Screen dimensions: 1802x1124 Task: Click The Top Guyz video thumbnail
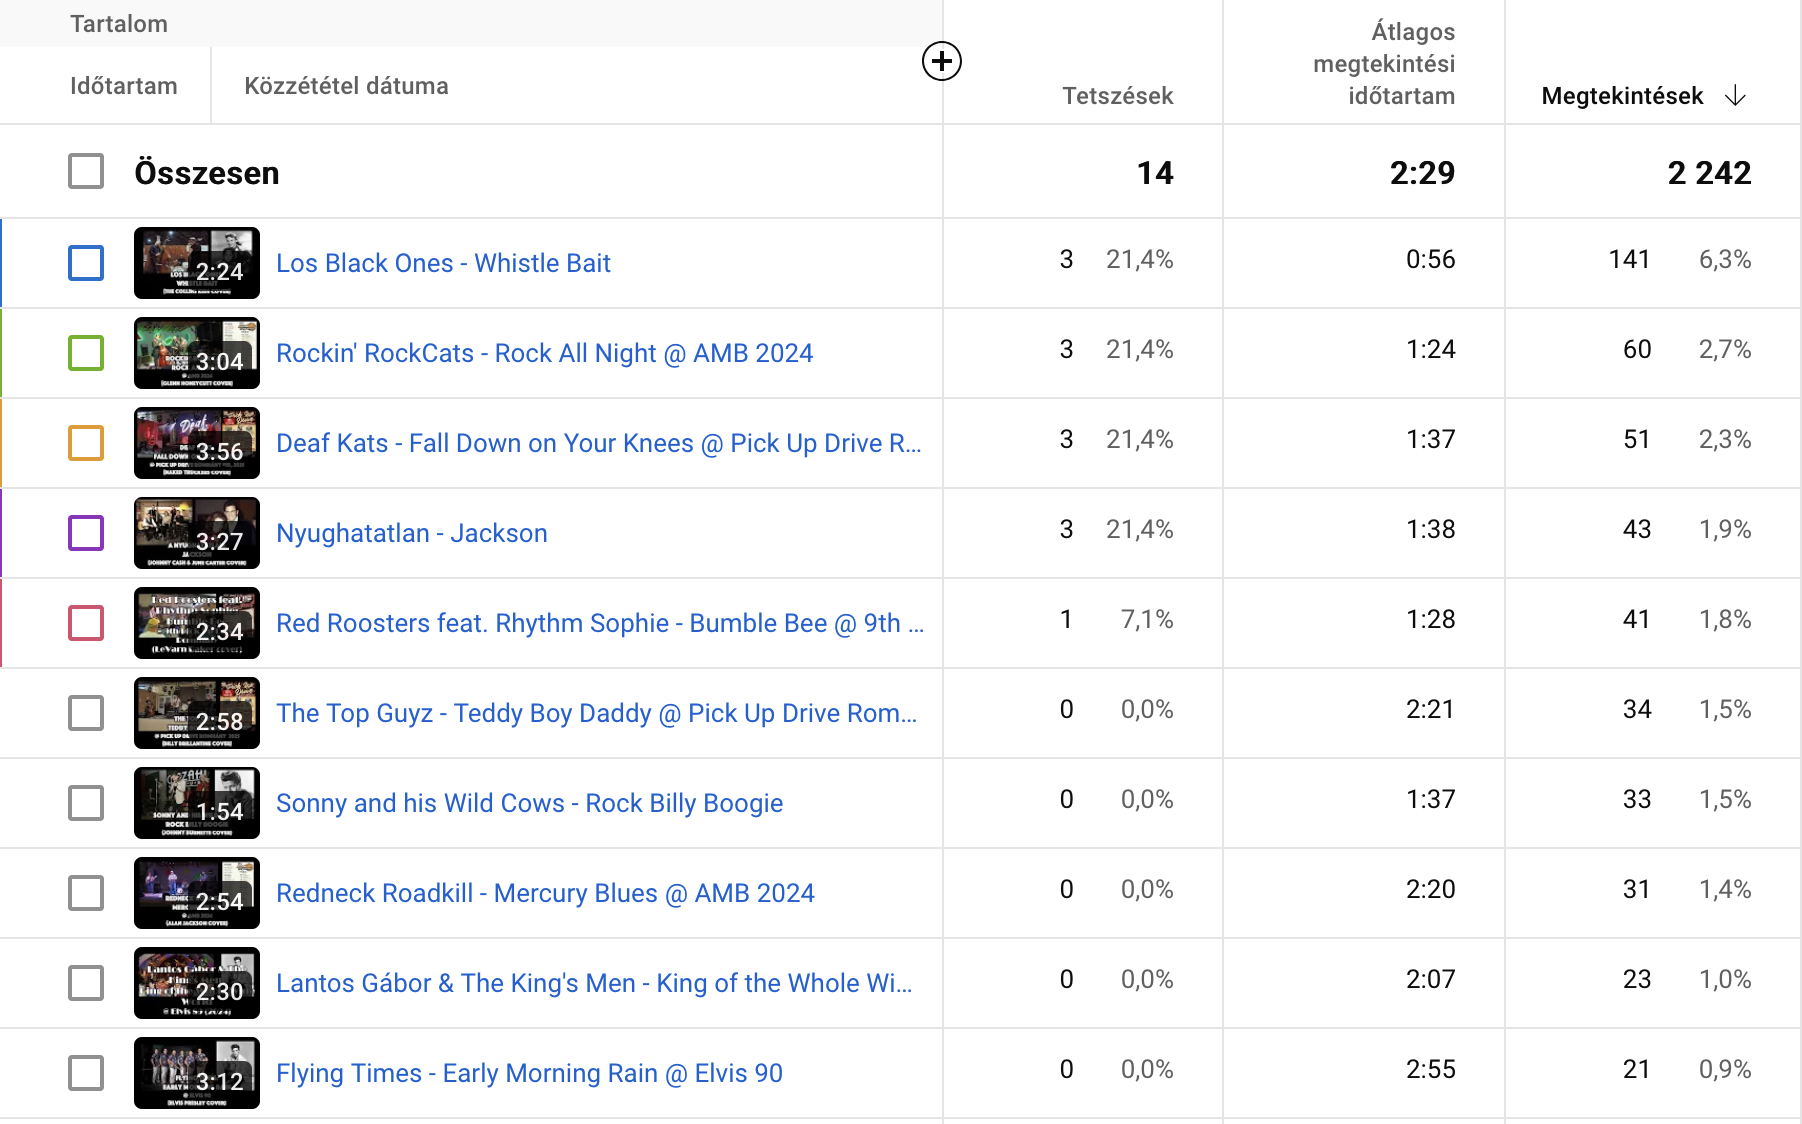point(197,713)
